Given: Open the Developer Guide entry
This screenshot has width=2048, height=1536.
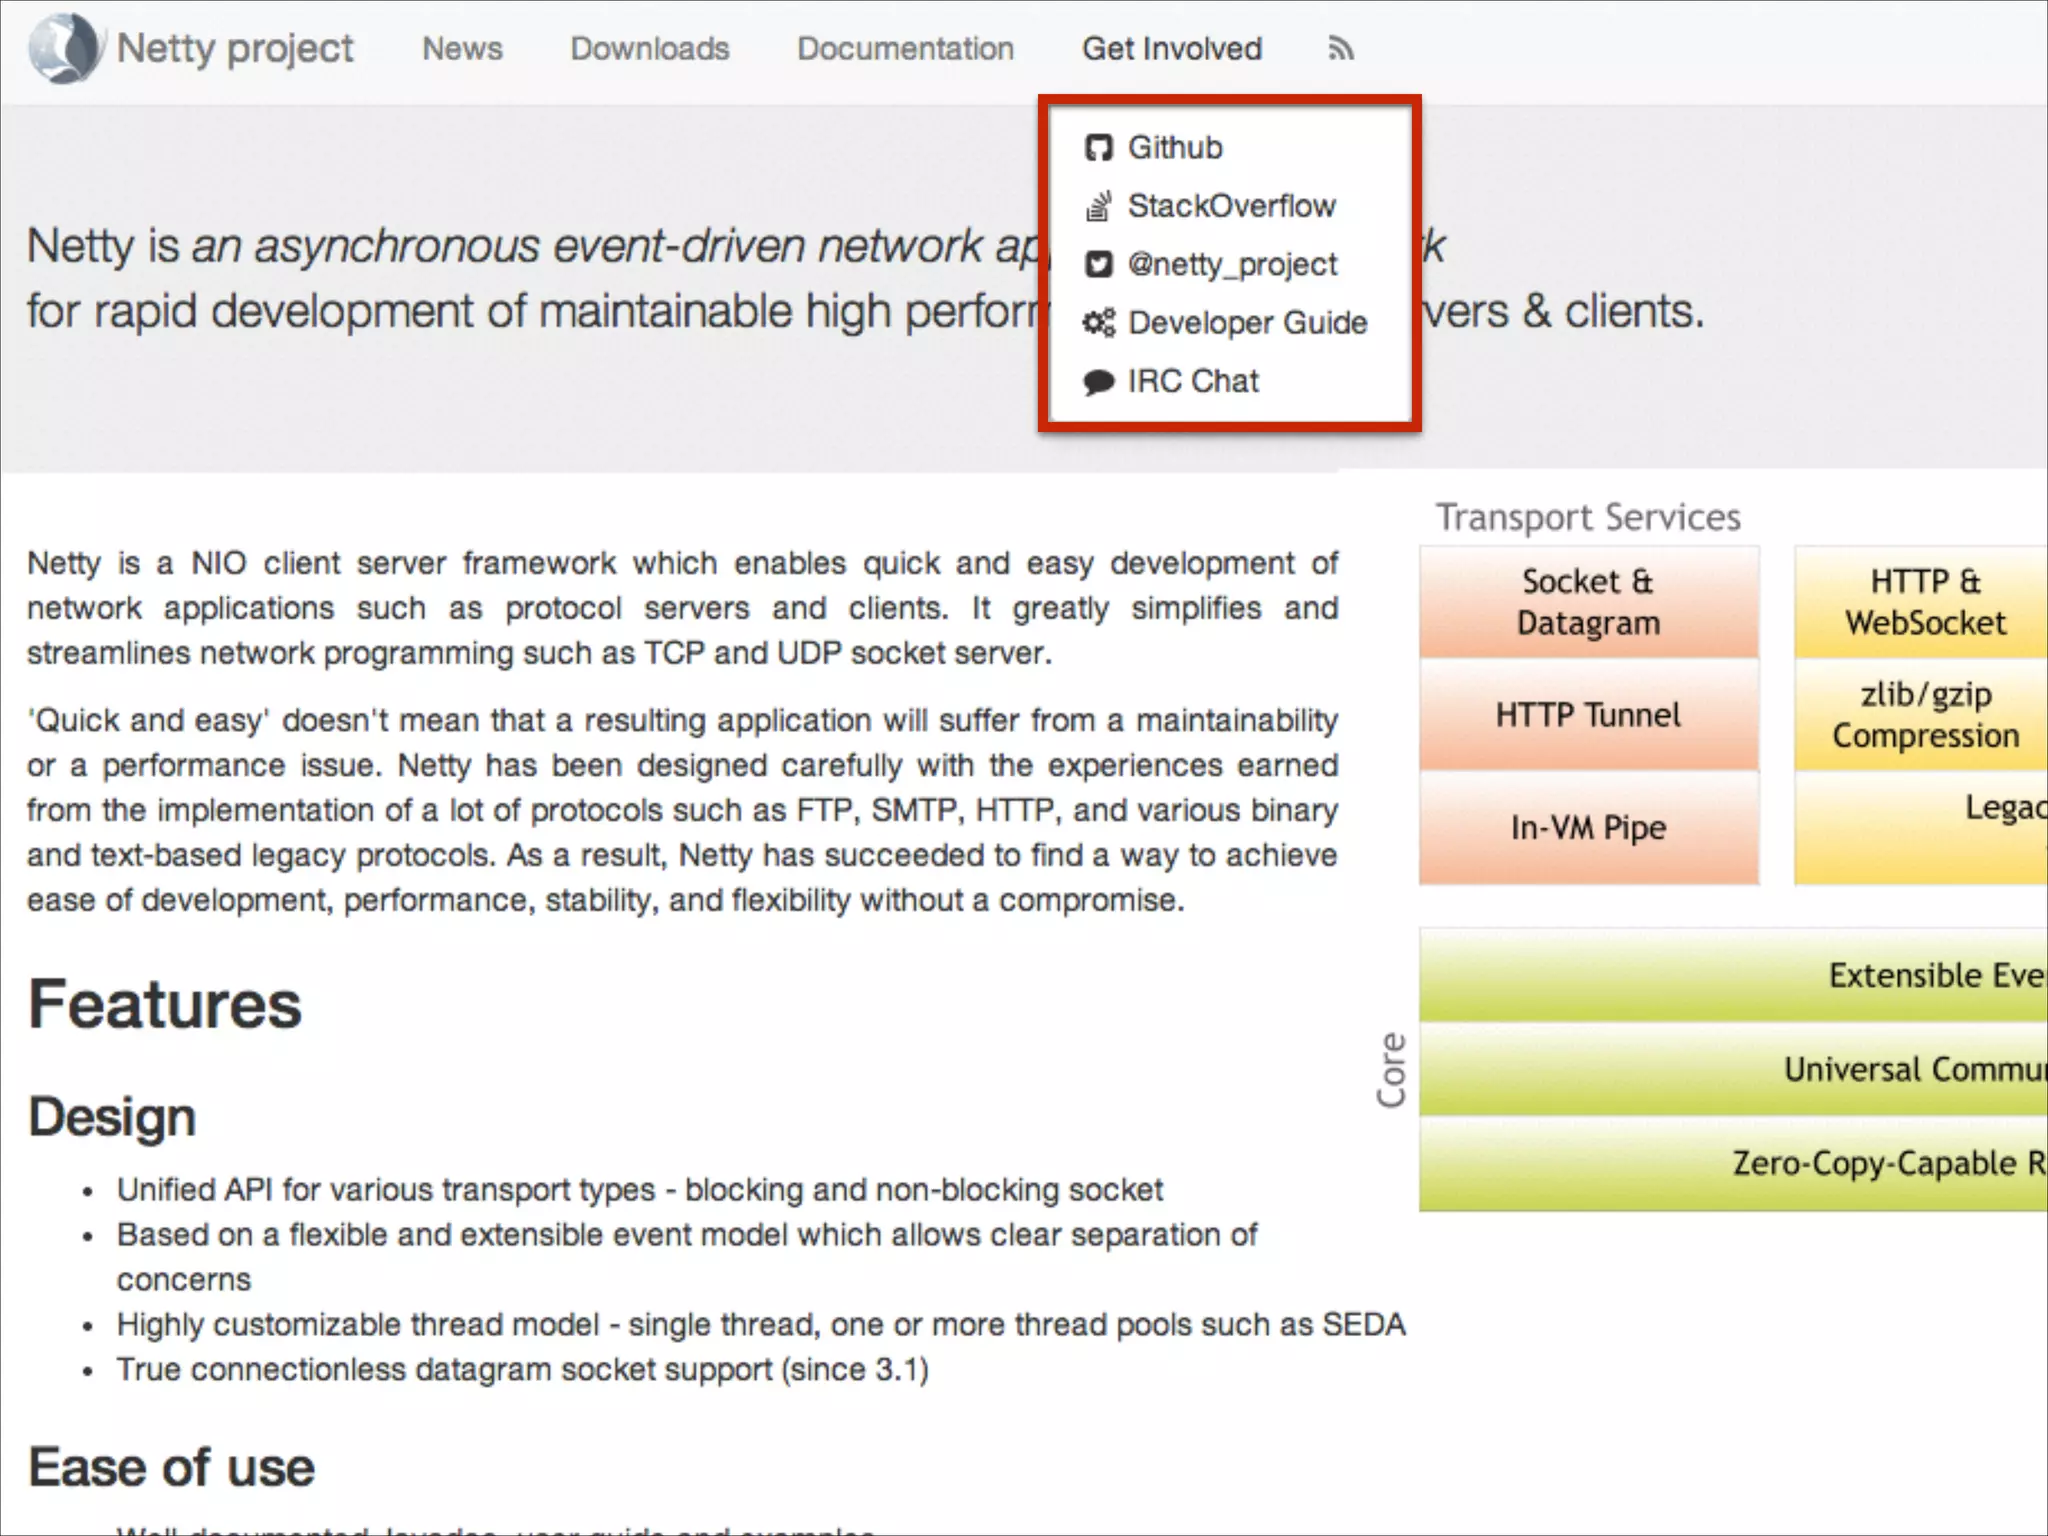Looking at the screenshot, I should (1247, 323).
